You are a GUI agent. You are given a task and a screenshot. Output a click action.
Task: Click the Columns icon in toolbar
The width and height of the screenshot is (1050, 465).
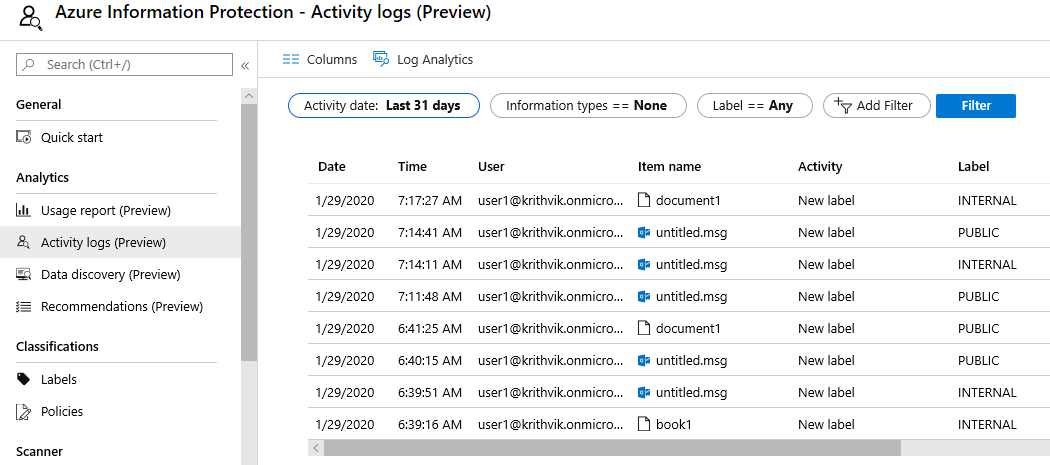tap(291, 59)
